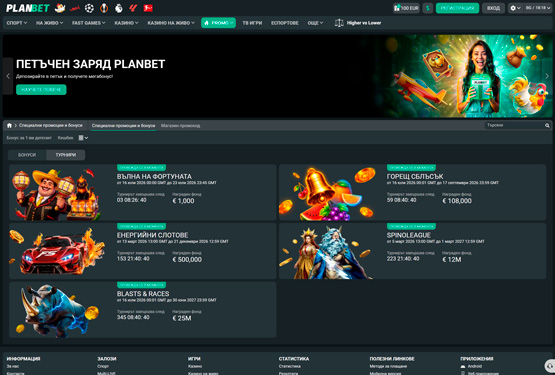
Task: Switch to the ТУРНИРИ tab
Action: [65, 155]
